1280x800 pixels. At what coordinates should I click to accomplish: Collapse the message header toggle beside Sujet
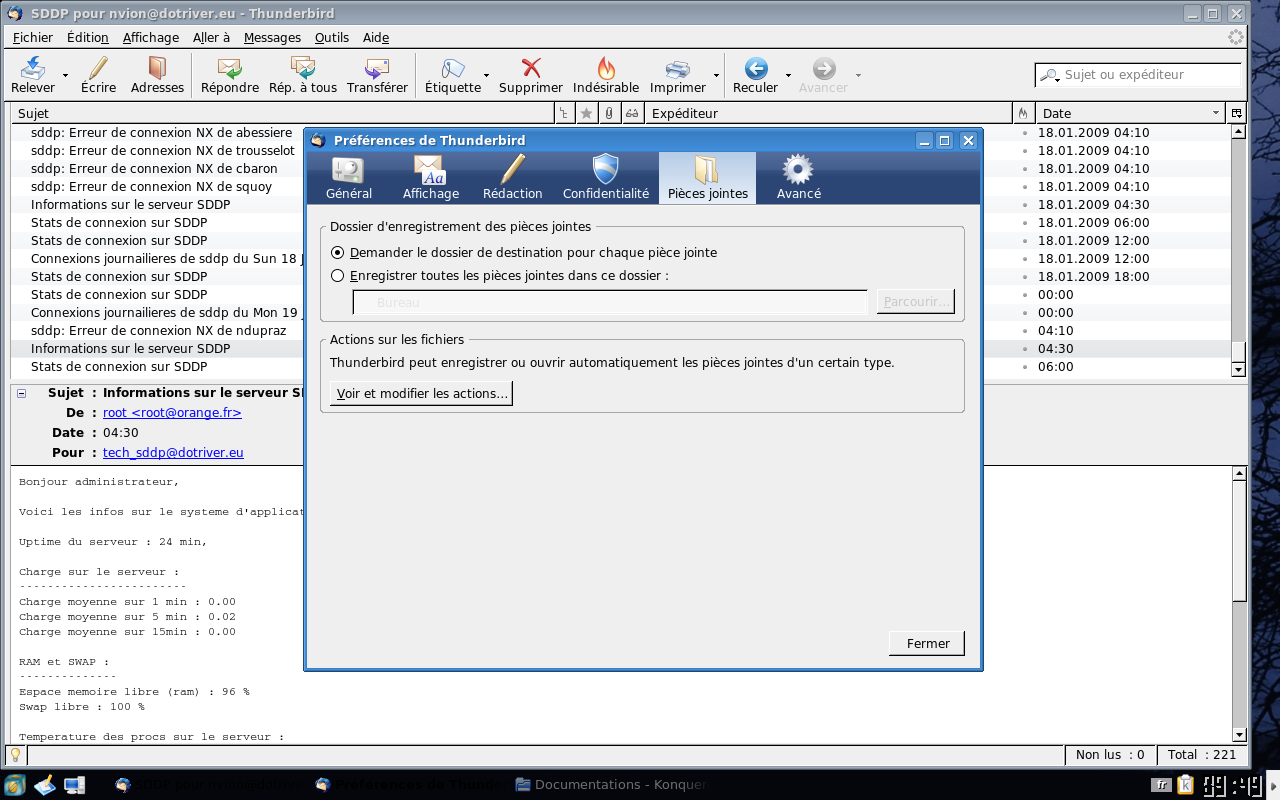coord(22,393)
